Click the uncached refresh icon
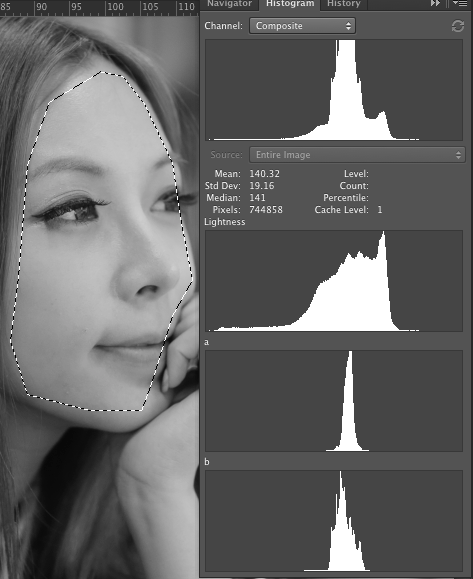Viewport: 473px width, 579px height. click(x=457, y=26)
